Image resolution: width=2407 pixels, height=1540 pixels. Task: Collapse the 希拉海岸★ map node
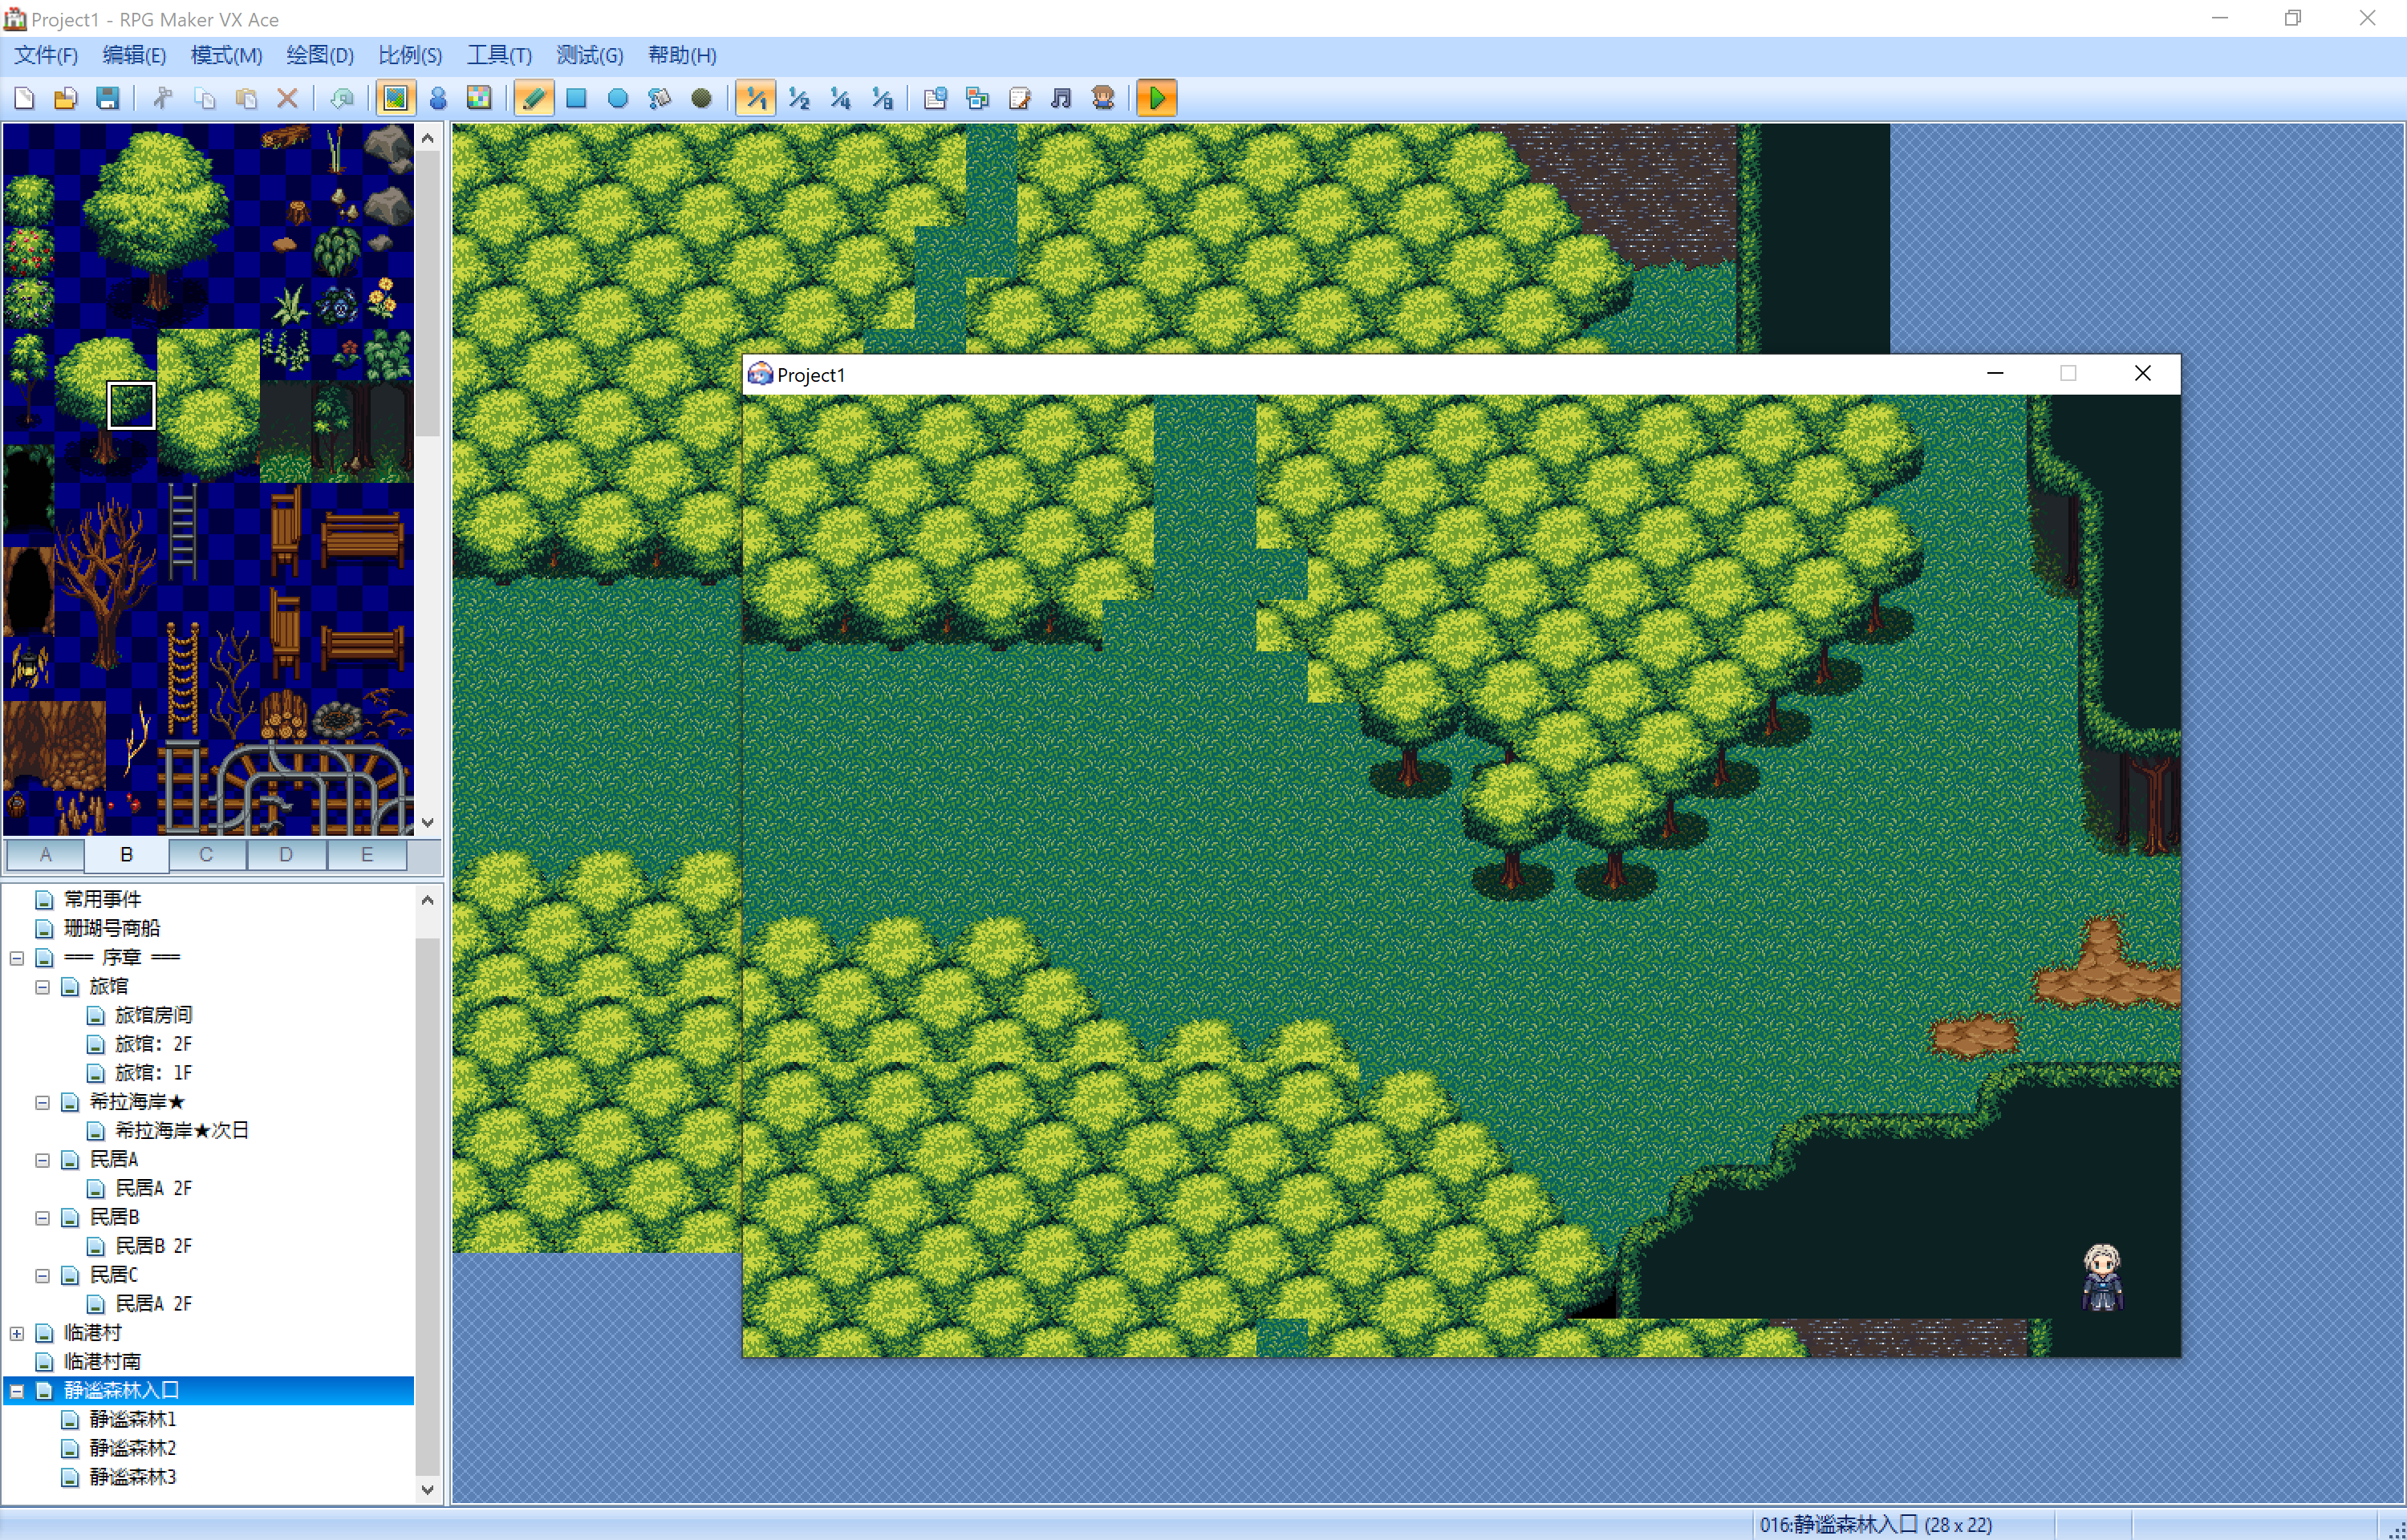(x=42, y=1102)
